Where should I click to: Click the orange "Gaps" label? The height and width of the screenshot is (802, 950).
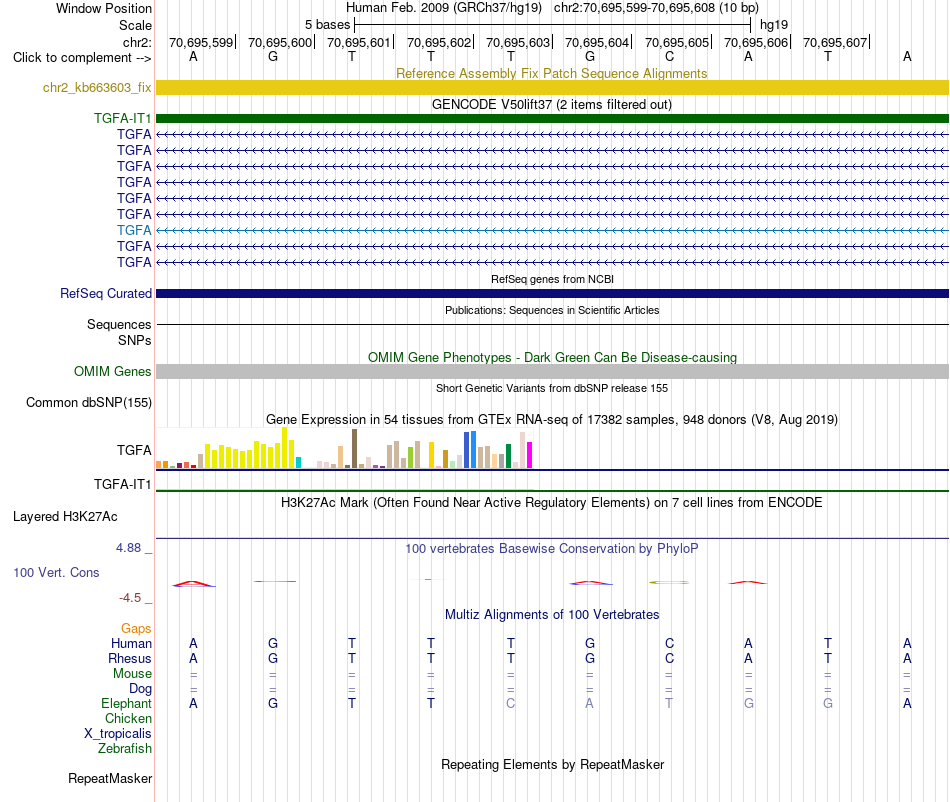(x=136, y=628)
